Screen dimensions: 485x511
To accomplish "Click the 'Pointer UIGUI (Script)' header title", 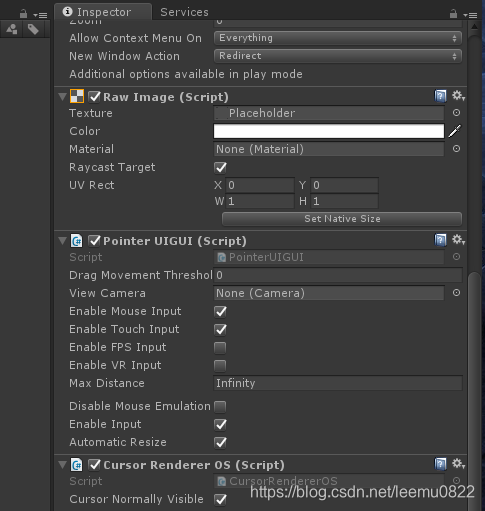I will pos(175,241).
